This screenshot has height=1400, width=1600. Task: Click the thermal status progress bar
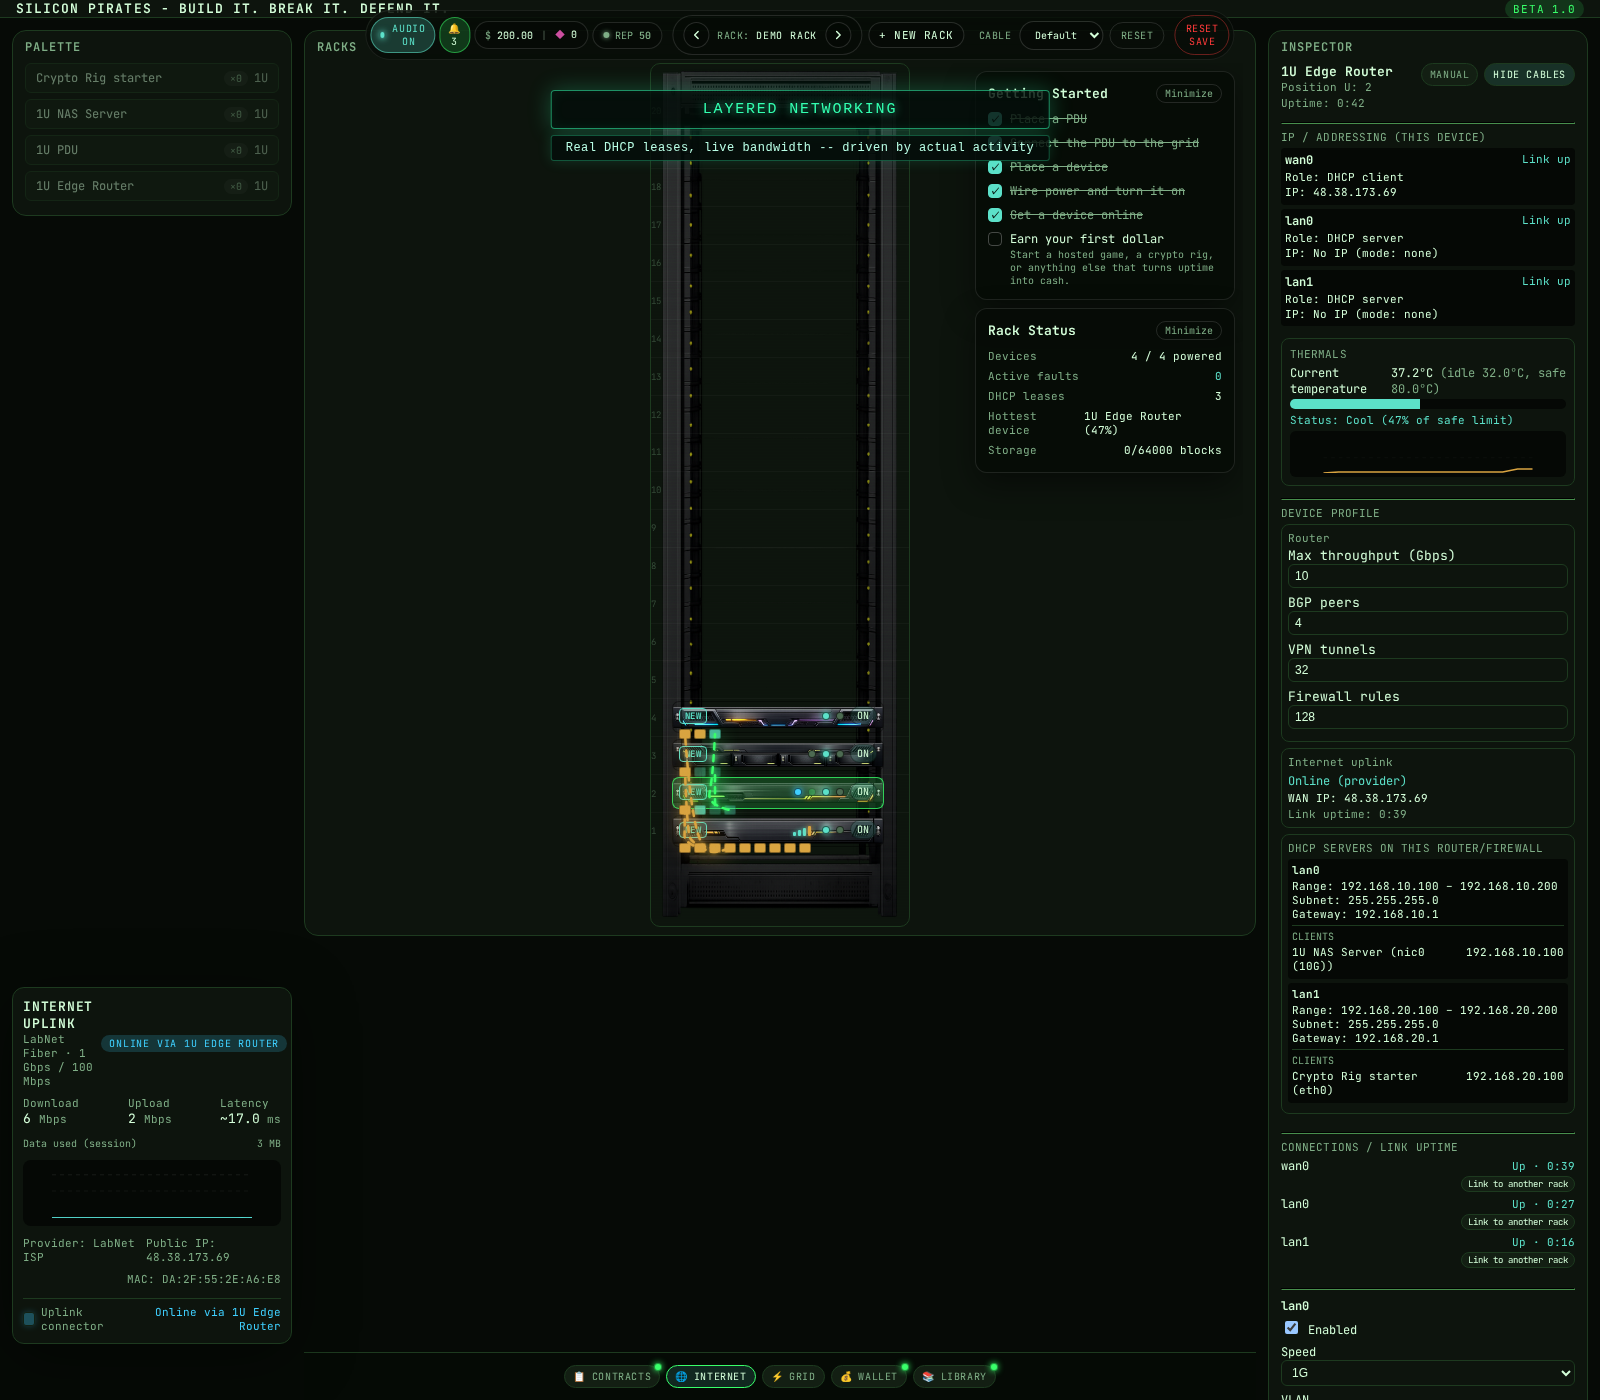[1428, 404]
